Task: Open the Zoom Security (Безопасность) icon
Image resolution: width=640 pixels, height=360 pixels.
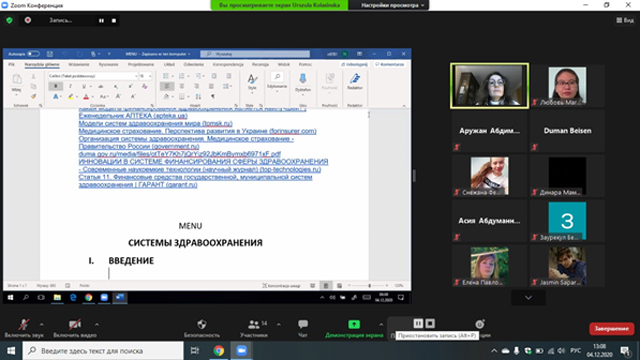Action: coord(202,324)
